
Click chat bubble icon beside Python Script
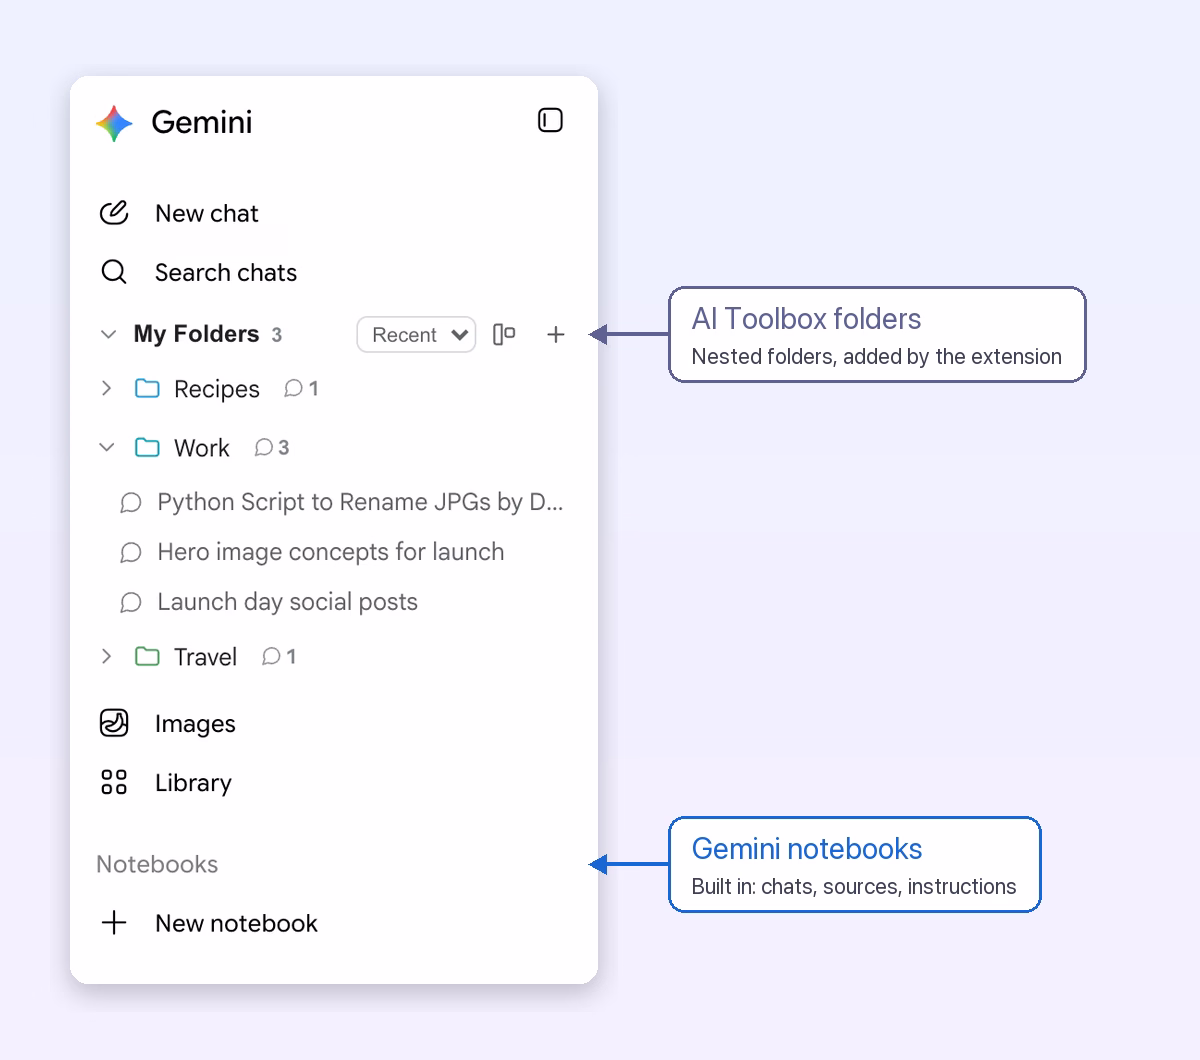(x=130, y=502)
